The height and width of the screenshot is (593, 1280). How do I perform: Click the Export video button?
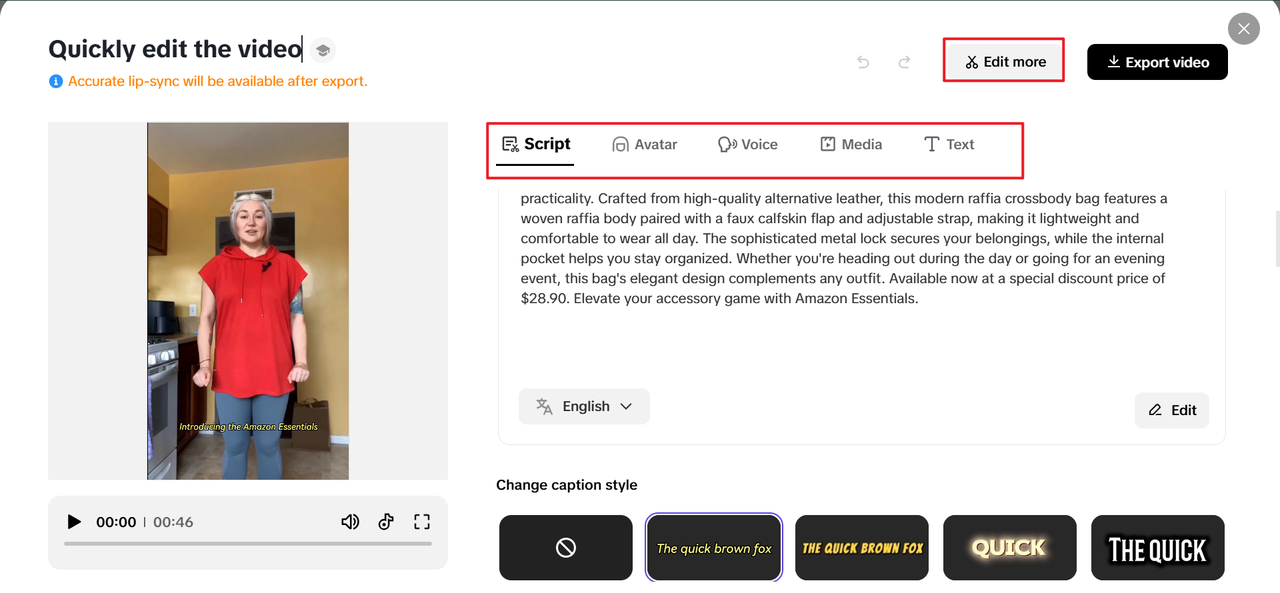[x=1157, y=62]
